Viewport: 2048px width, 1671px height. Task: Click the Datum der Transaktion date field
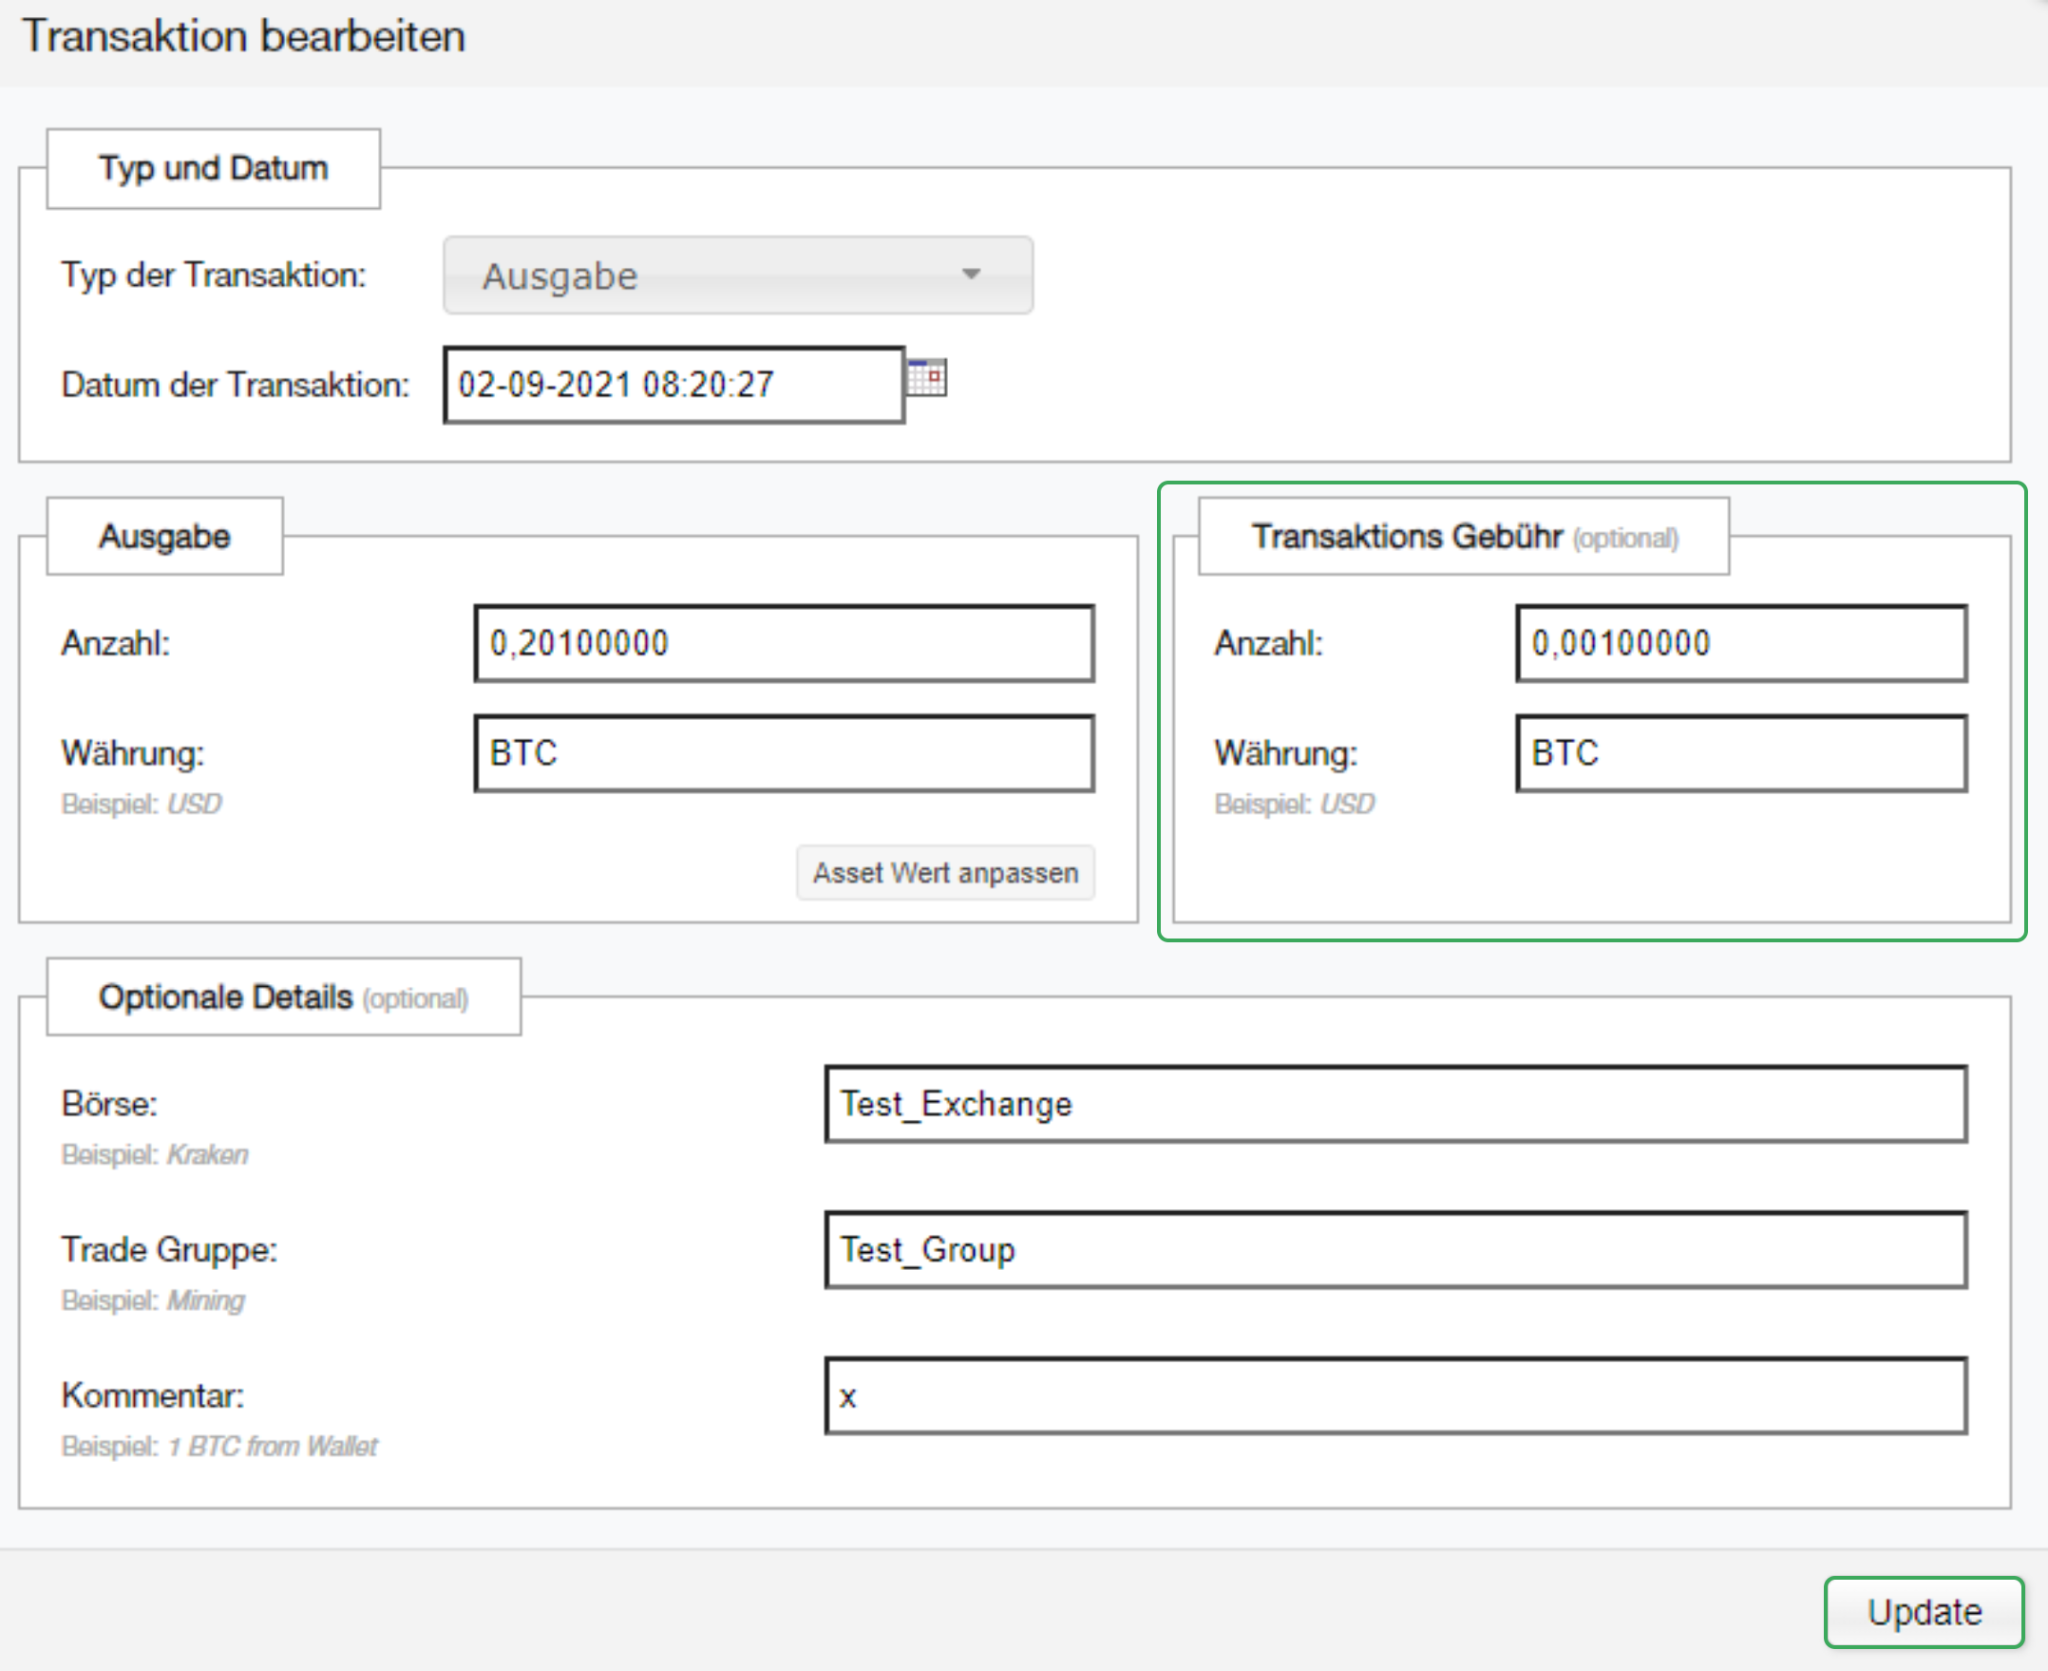(673, 385)
